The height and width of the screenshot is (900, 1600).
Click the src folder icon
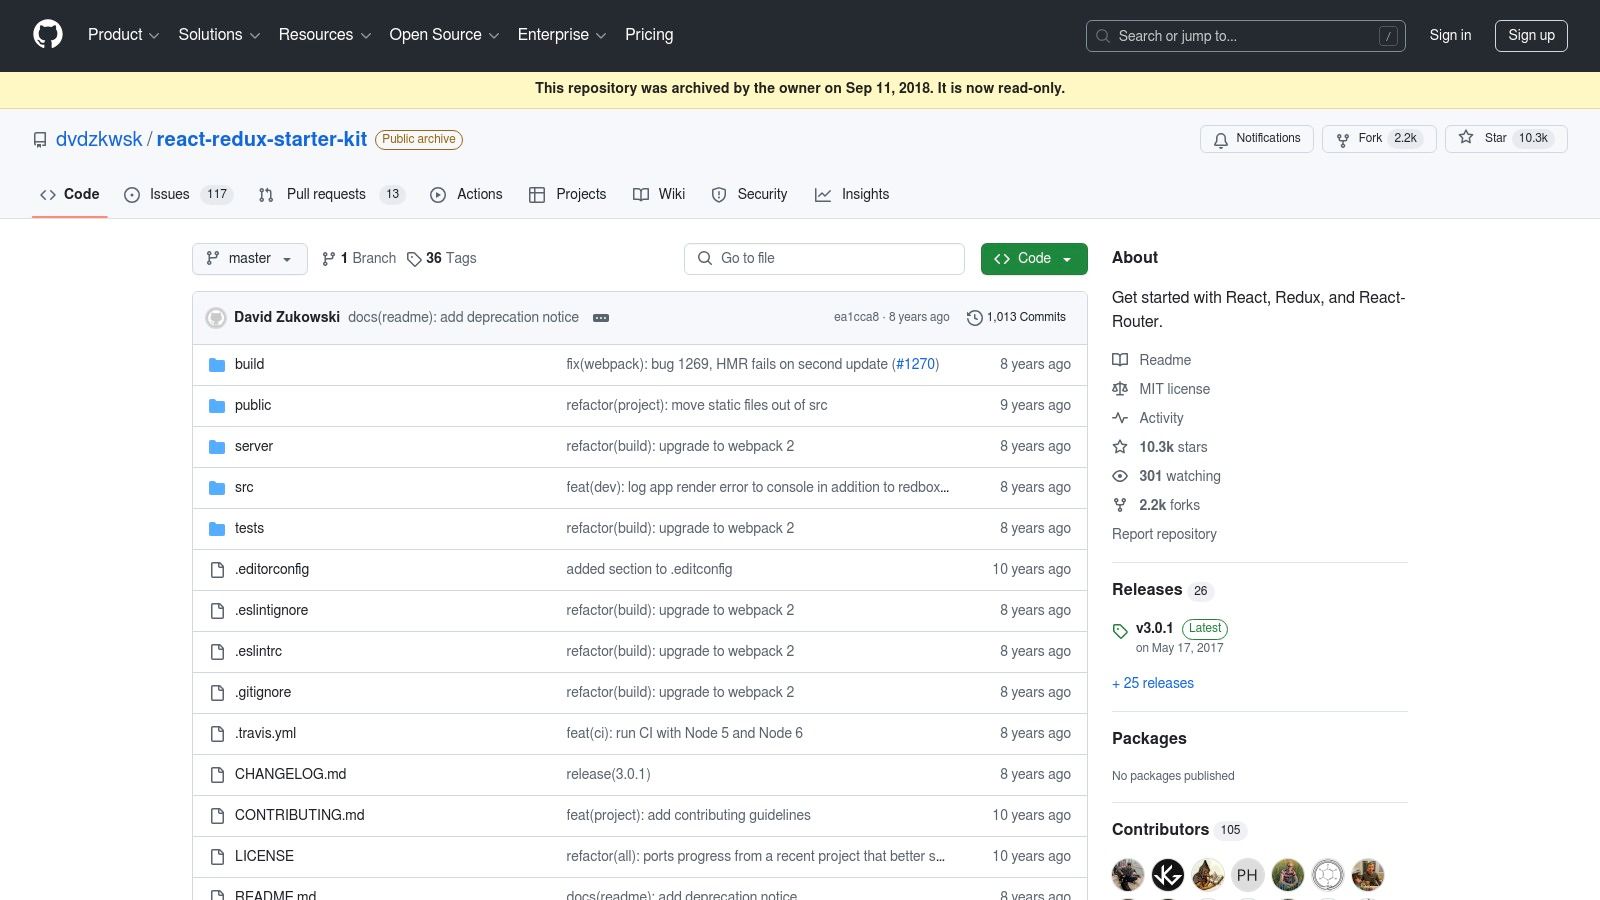(x=217, y=488)
